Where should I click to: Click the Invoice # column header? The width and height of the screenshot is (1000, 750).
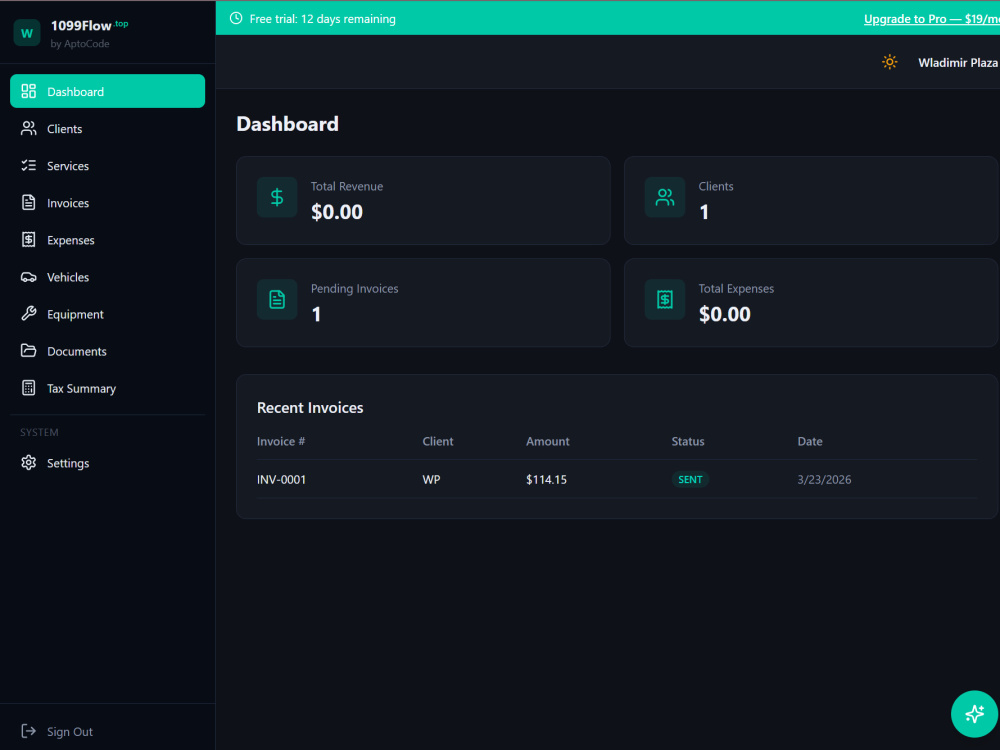(x=281, y=441)
